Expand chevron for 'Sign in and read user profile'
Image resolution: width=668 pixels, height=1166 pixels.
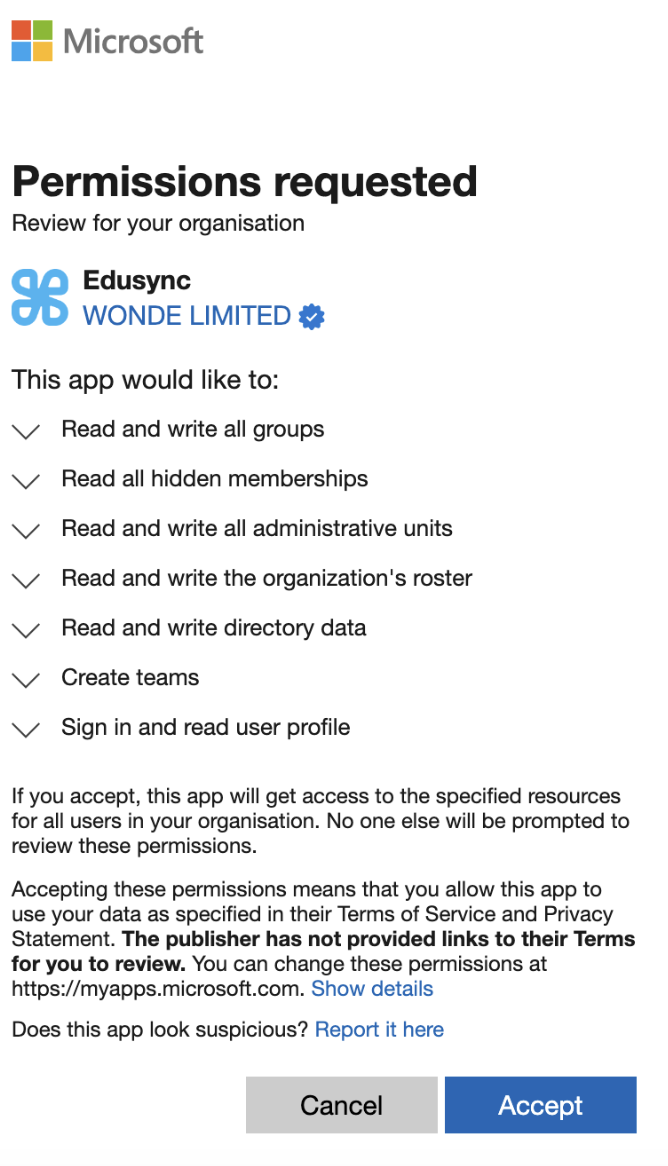pos(26,730)
